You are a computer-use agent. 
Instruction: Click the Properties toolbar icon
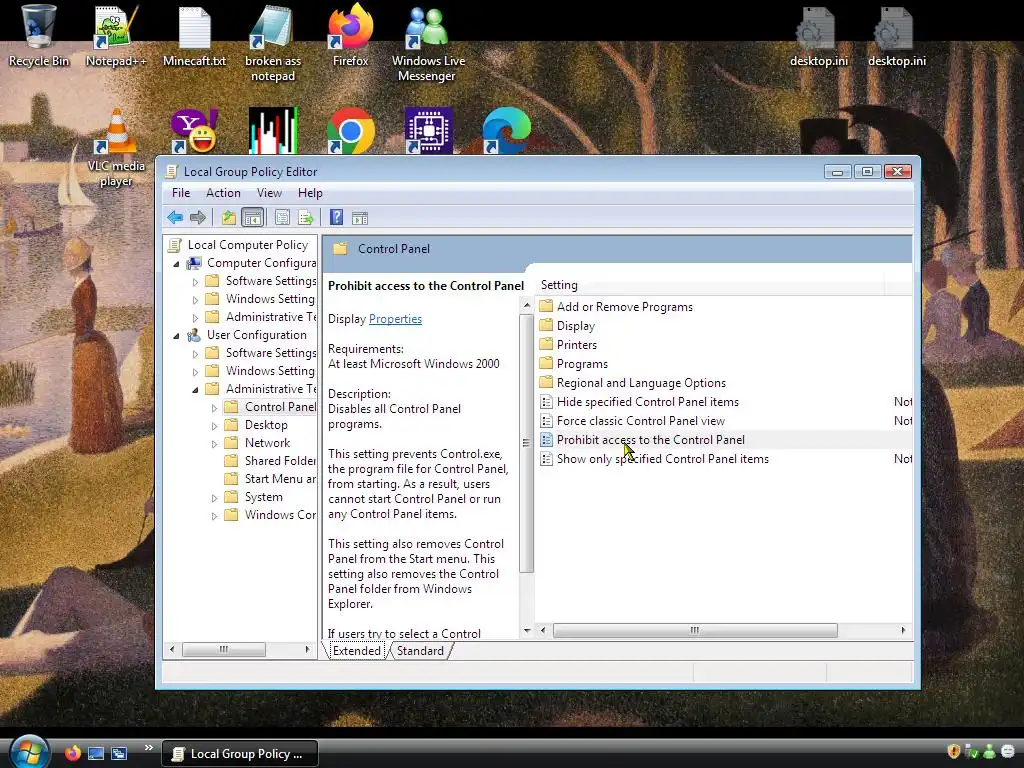click(282, 217)
